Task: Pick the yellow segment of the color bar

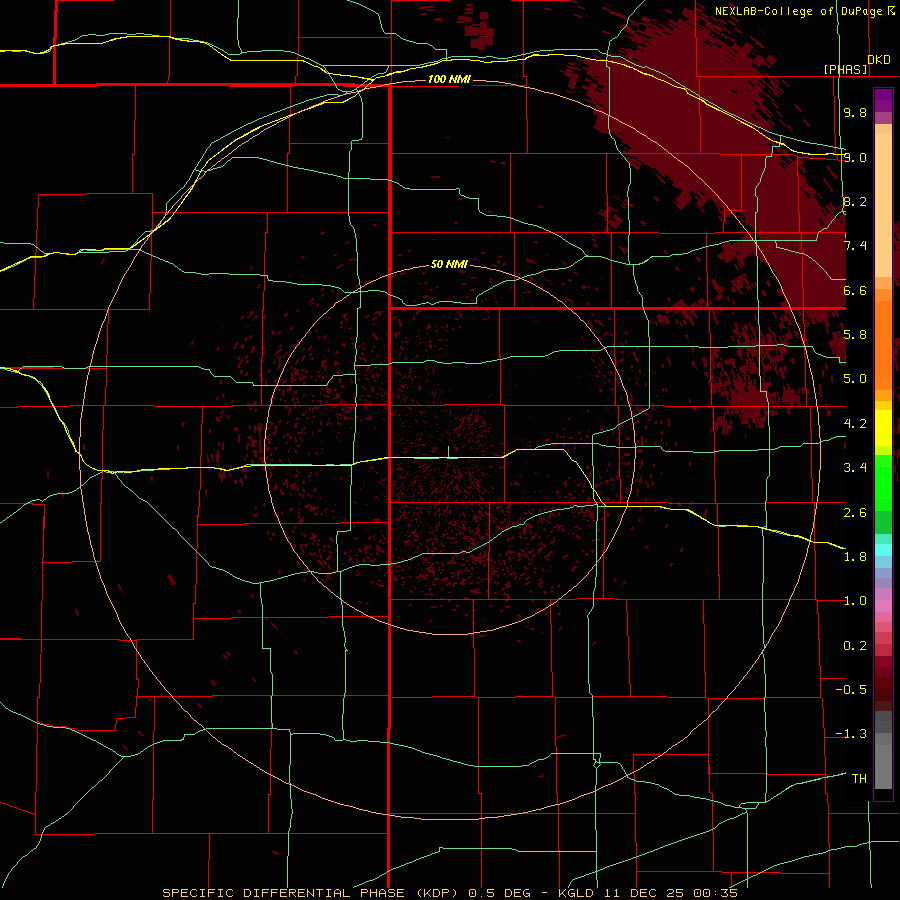Action: [x=883, y=428]
